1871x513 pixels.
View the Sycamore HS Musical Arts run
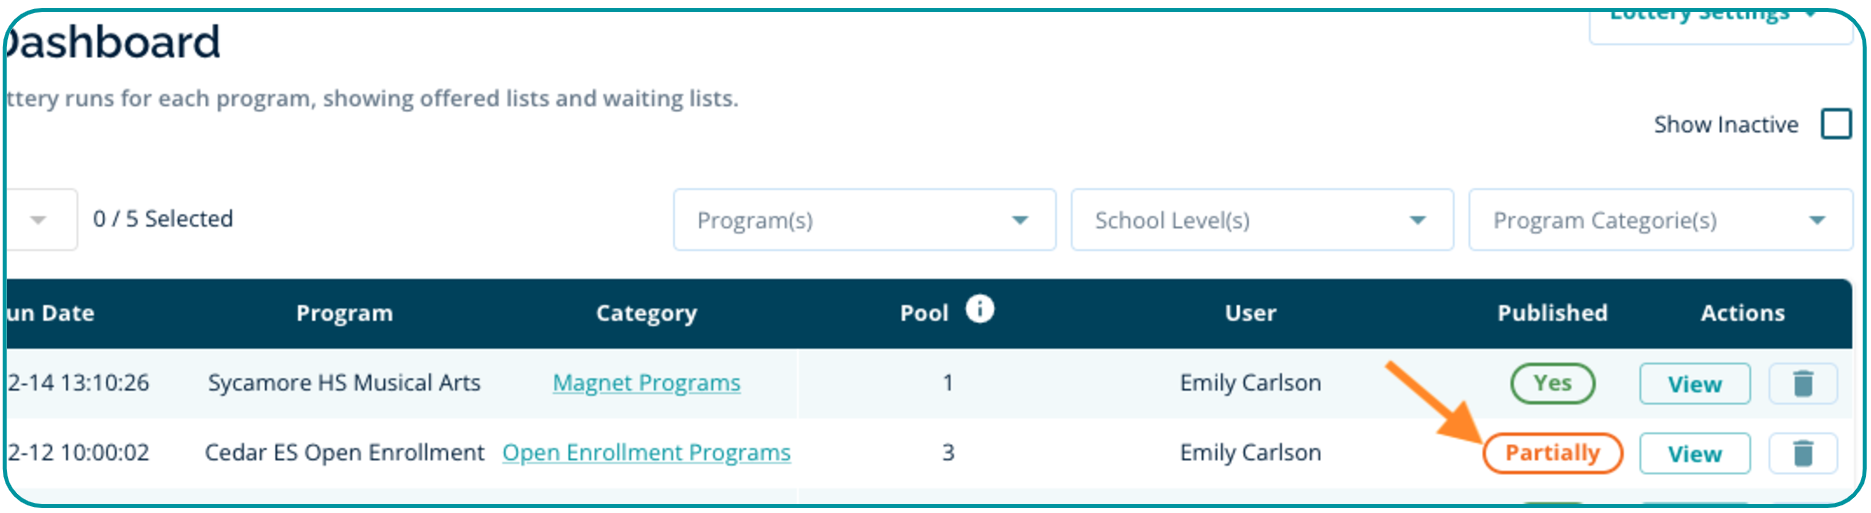coord(1694,384)
